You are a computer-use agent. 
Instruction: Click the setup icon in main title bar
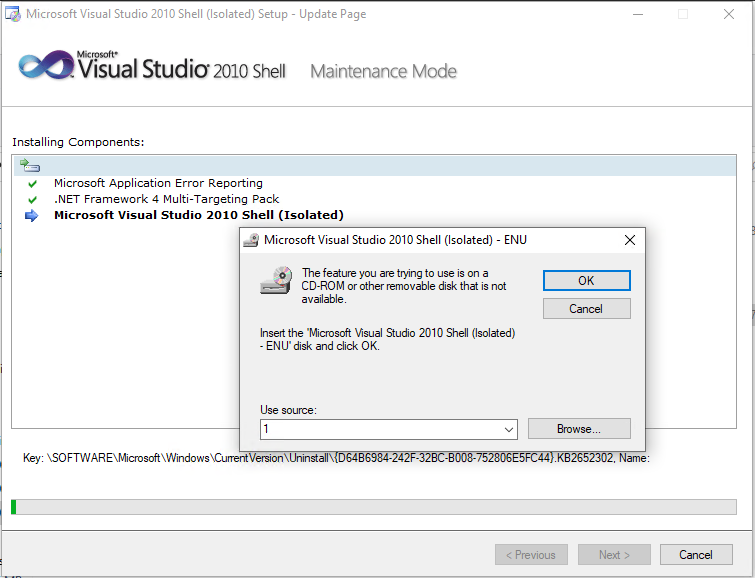tap(13, 14)
